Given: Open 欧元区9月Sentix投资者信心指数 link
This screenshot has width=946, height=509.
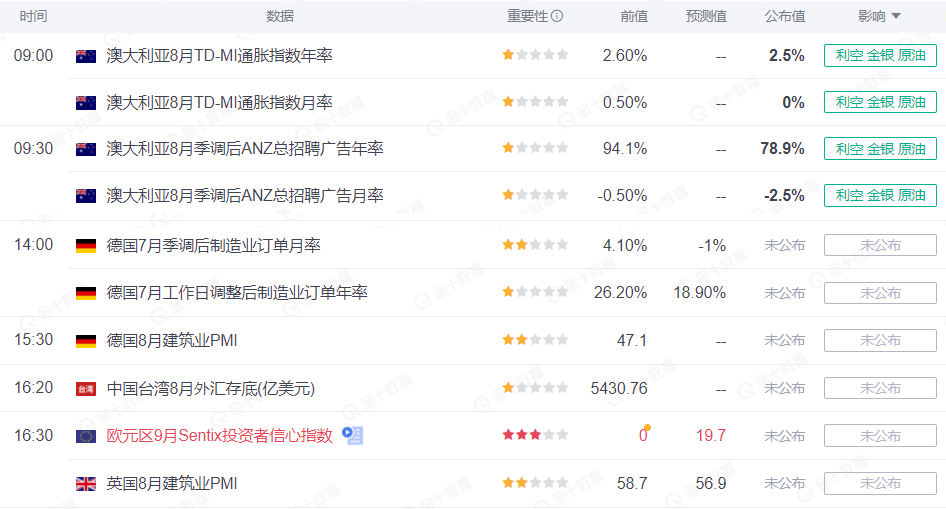Looking at the screenshot, I should click(x=220, y=435).
